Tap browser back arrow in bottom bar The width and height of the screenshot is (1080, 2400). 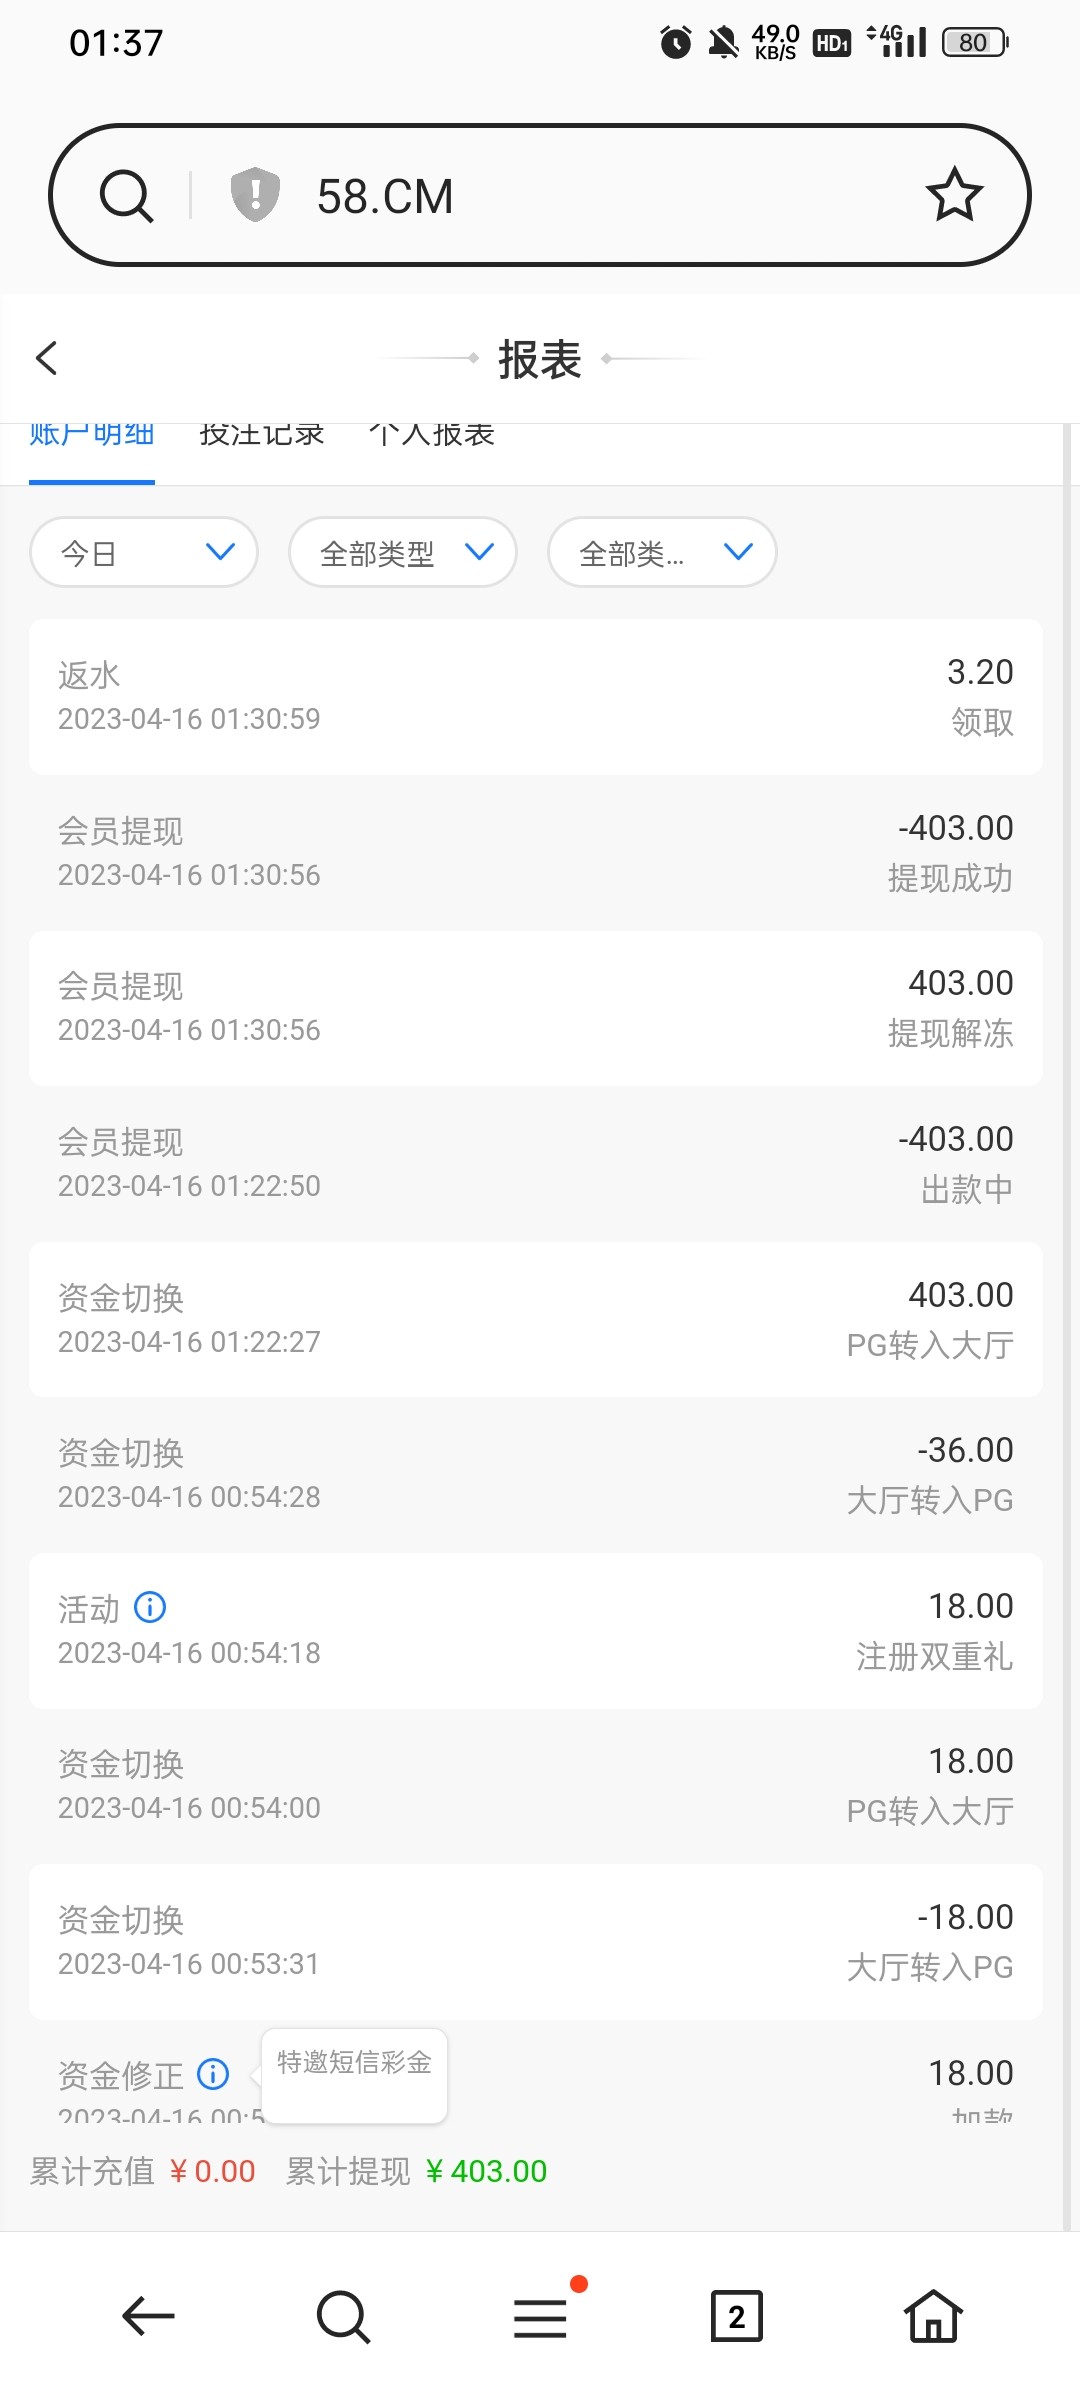[x=148, y=2316]
